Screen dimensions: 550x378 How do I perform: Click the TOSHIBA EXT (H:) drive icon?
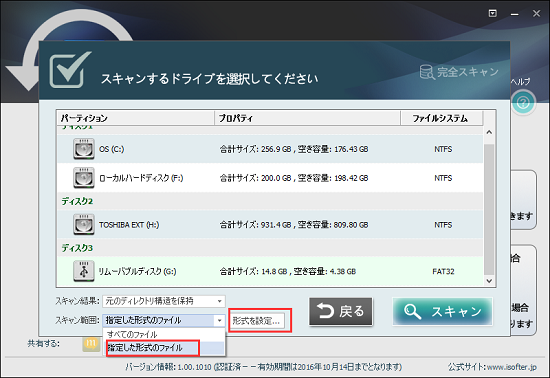pos(84,224)
